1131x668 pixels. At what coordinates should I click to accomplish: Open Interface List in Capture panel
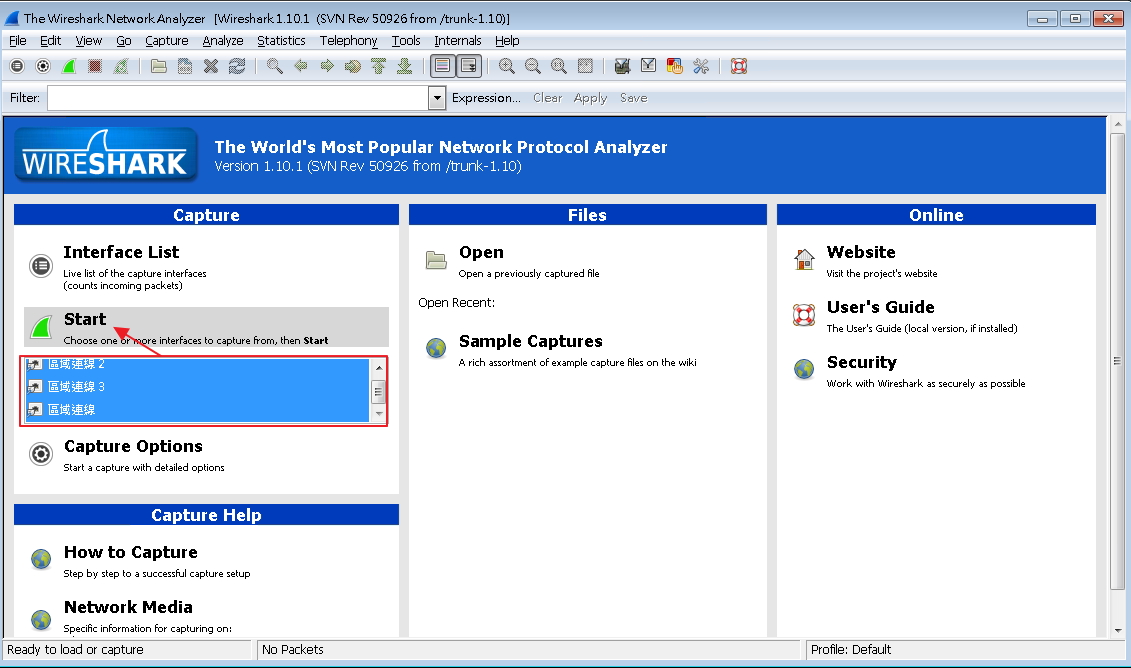[120, 252]
